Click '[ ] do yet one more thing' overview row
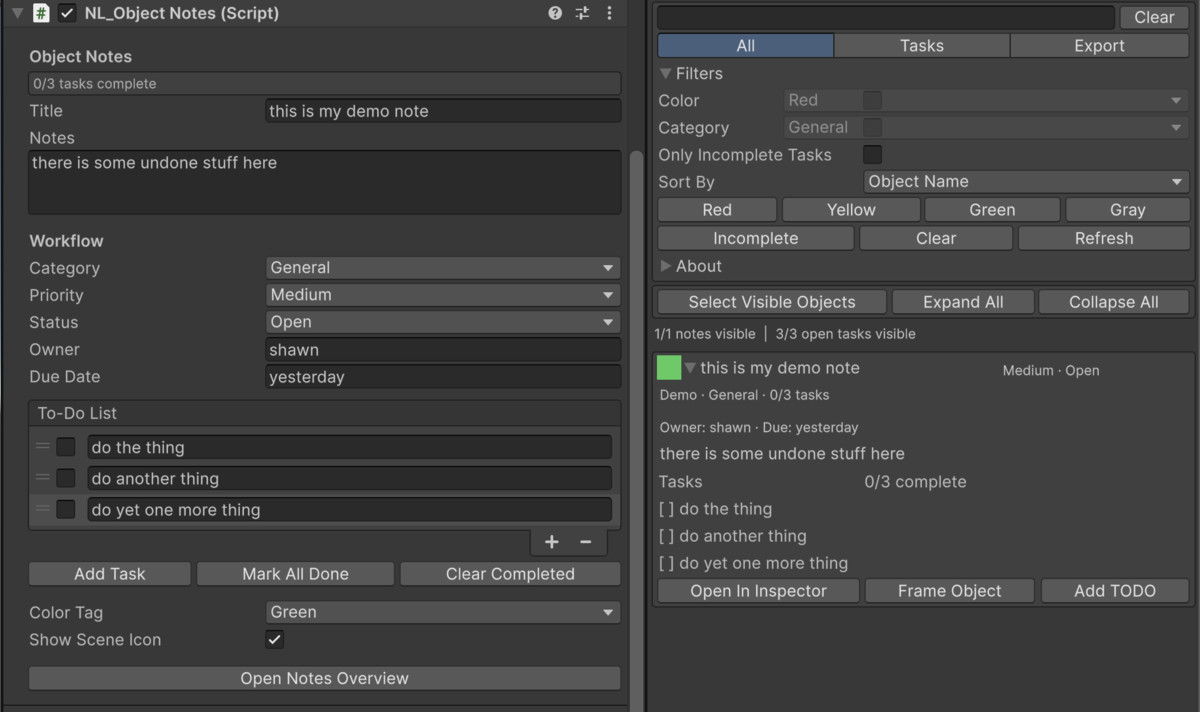 754,563
